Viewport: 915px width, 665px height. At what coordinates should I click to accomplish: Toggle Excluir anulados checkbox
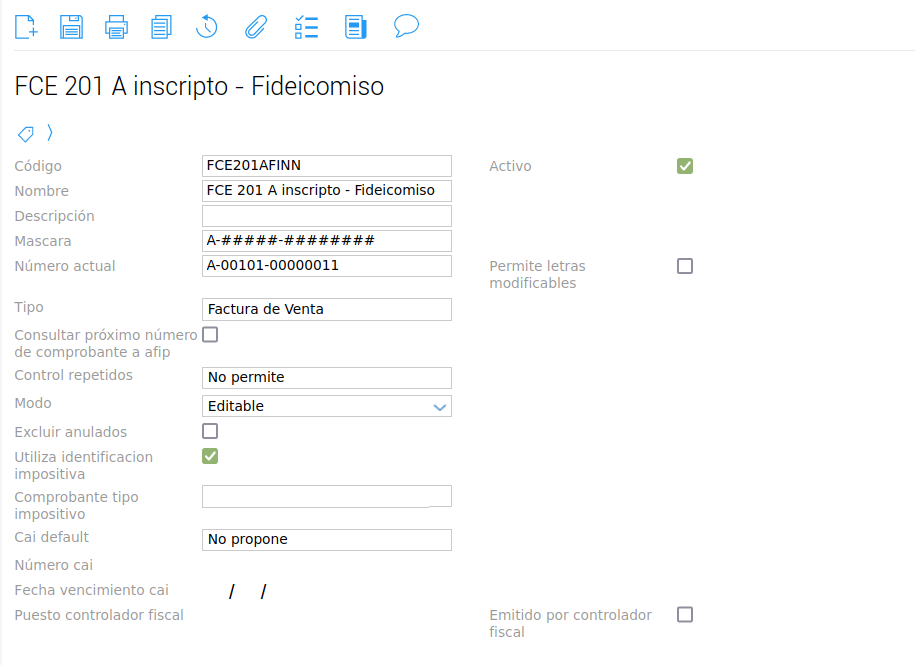coord(210,432)
